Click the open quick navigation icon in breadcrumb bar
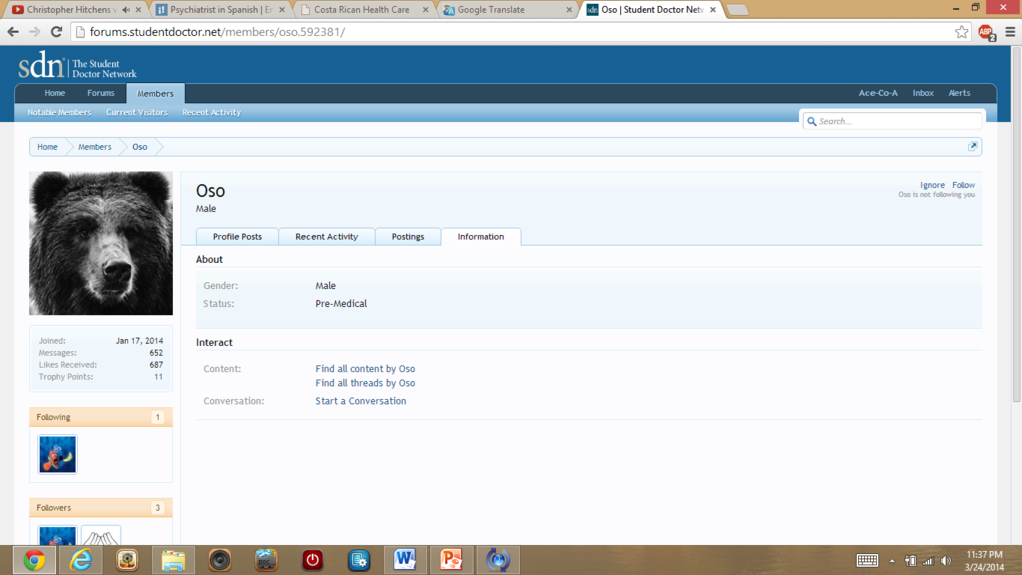The image size is (1022, 575). 972,147
